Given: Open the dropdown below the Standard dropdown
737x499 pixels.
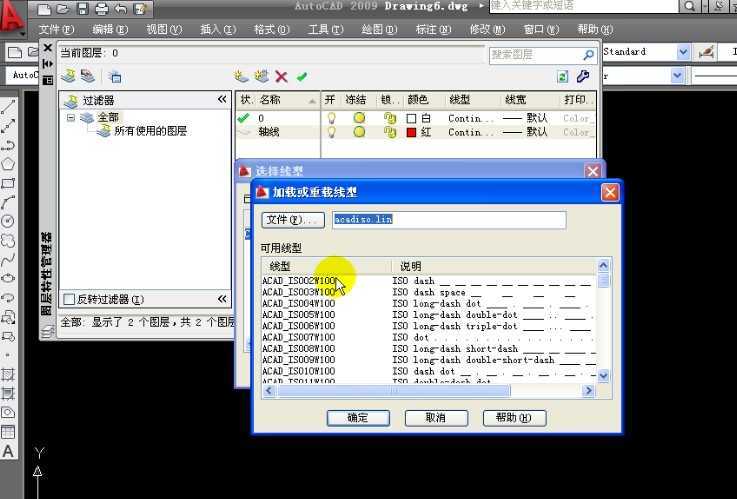Looking at the screenshot, I should coord(677,76).
